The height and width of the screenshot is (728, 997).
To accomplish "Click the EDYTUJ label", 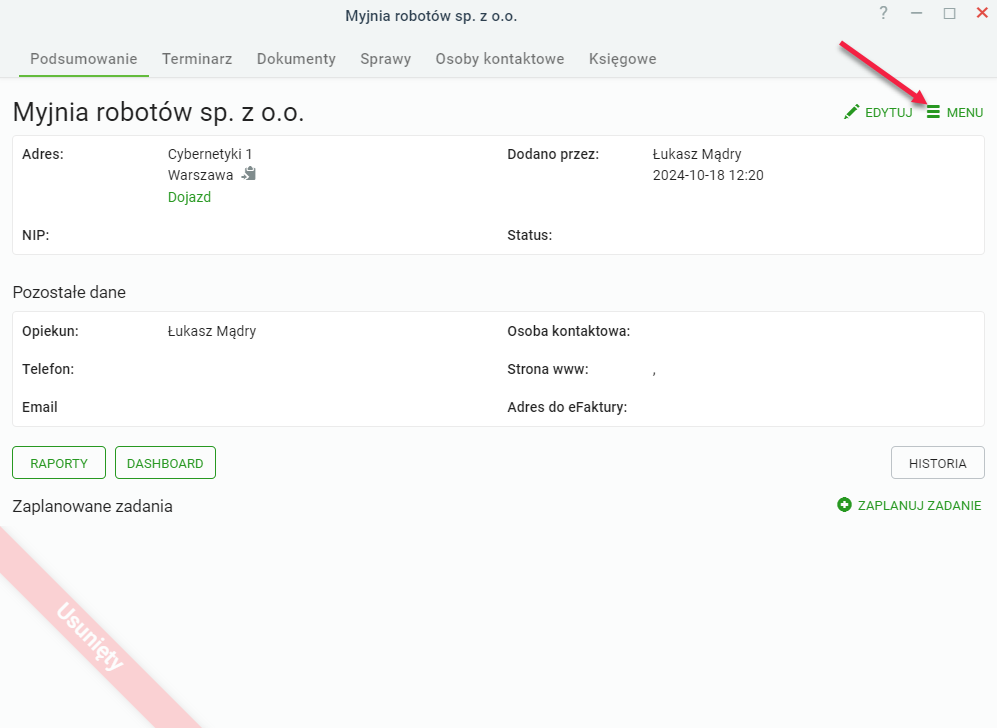I will pyautogui.click(x=889, y=113).
